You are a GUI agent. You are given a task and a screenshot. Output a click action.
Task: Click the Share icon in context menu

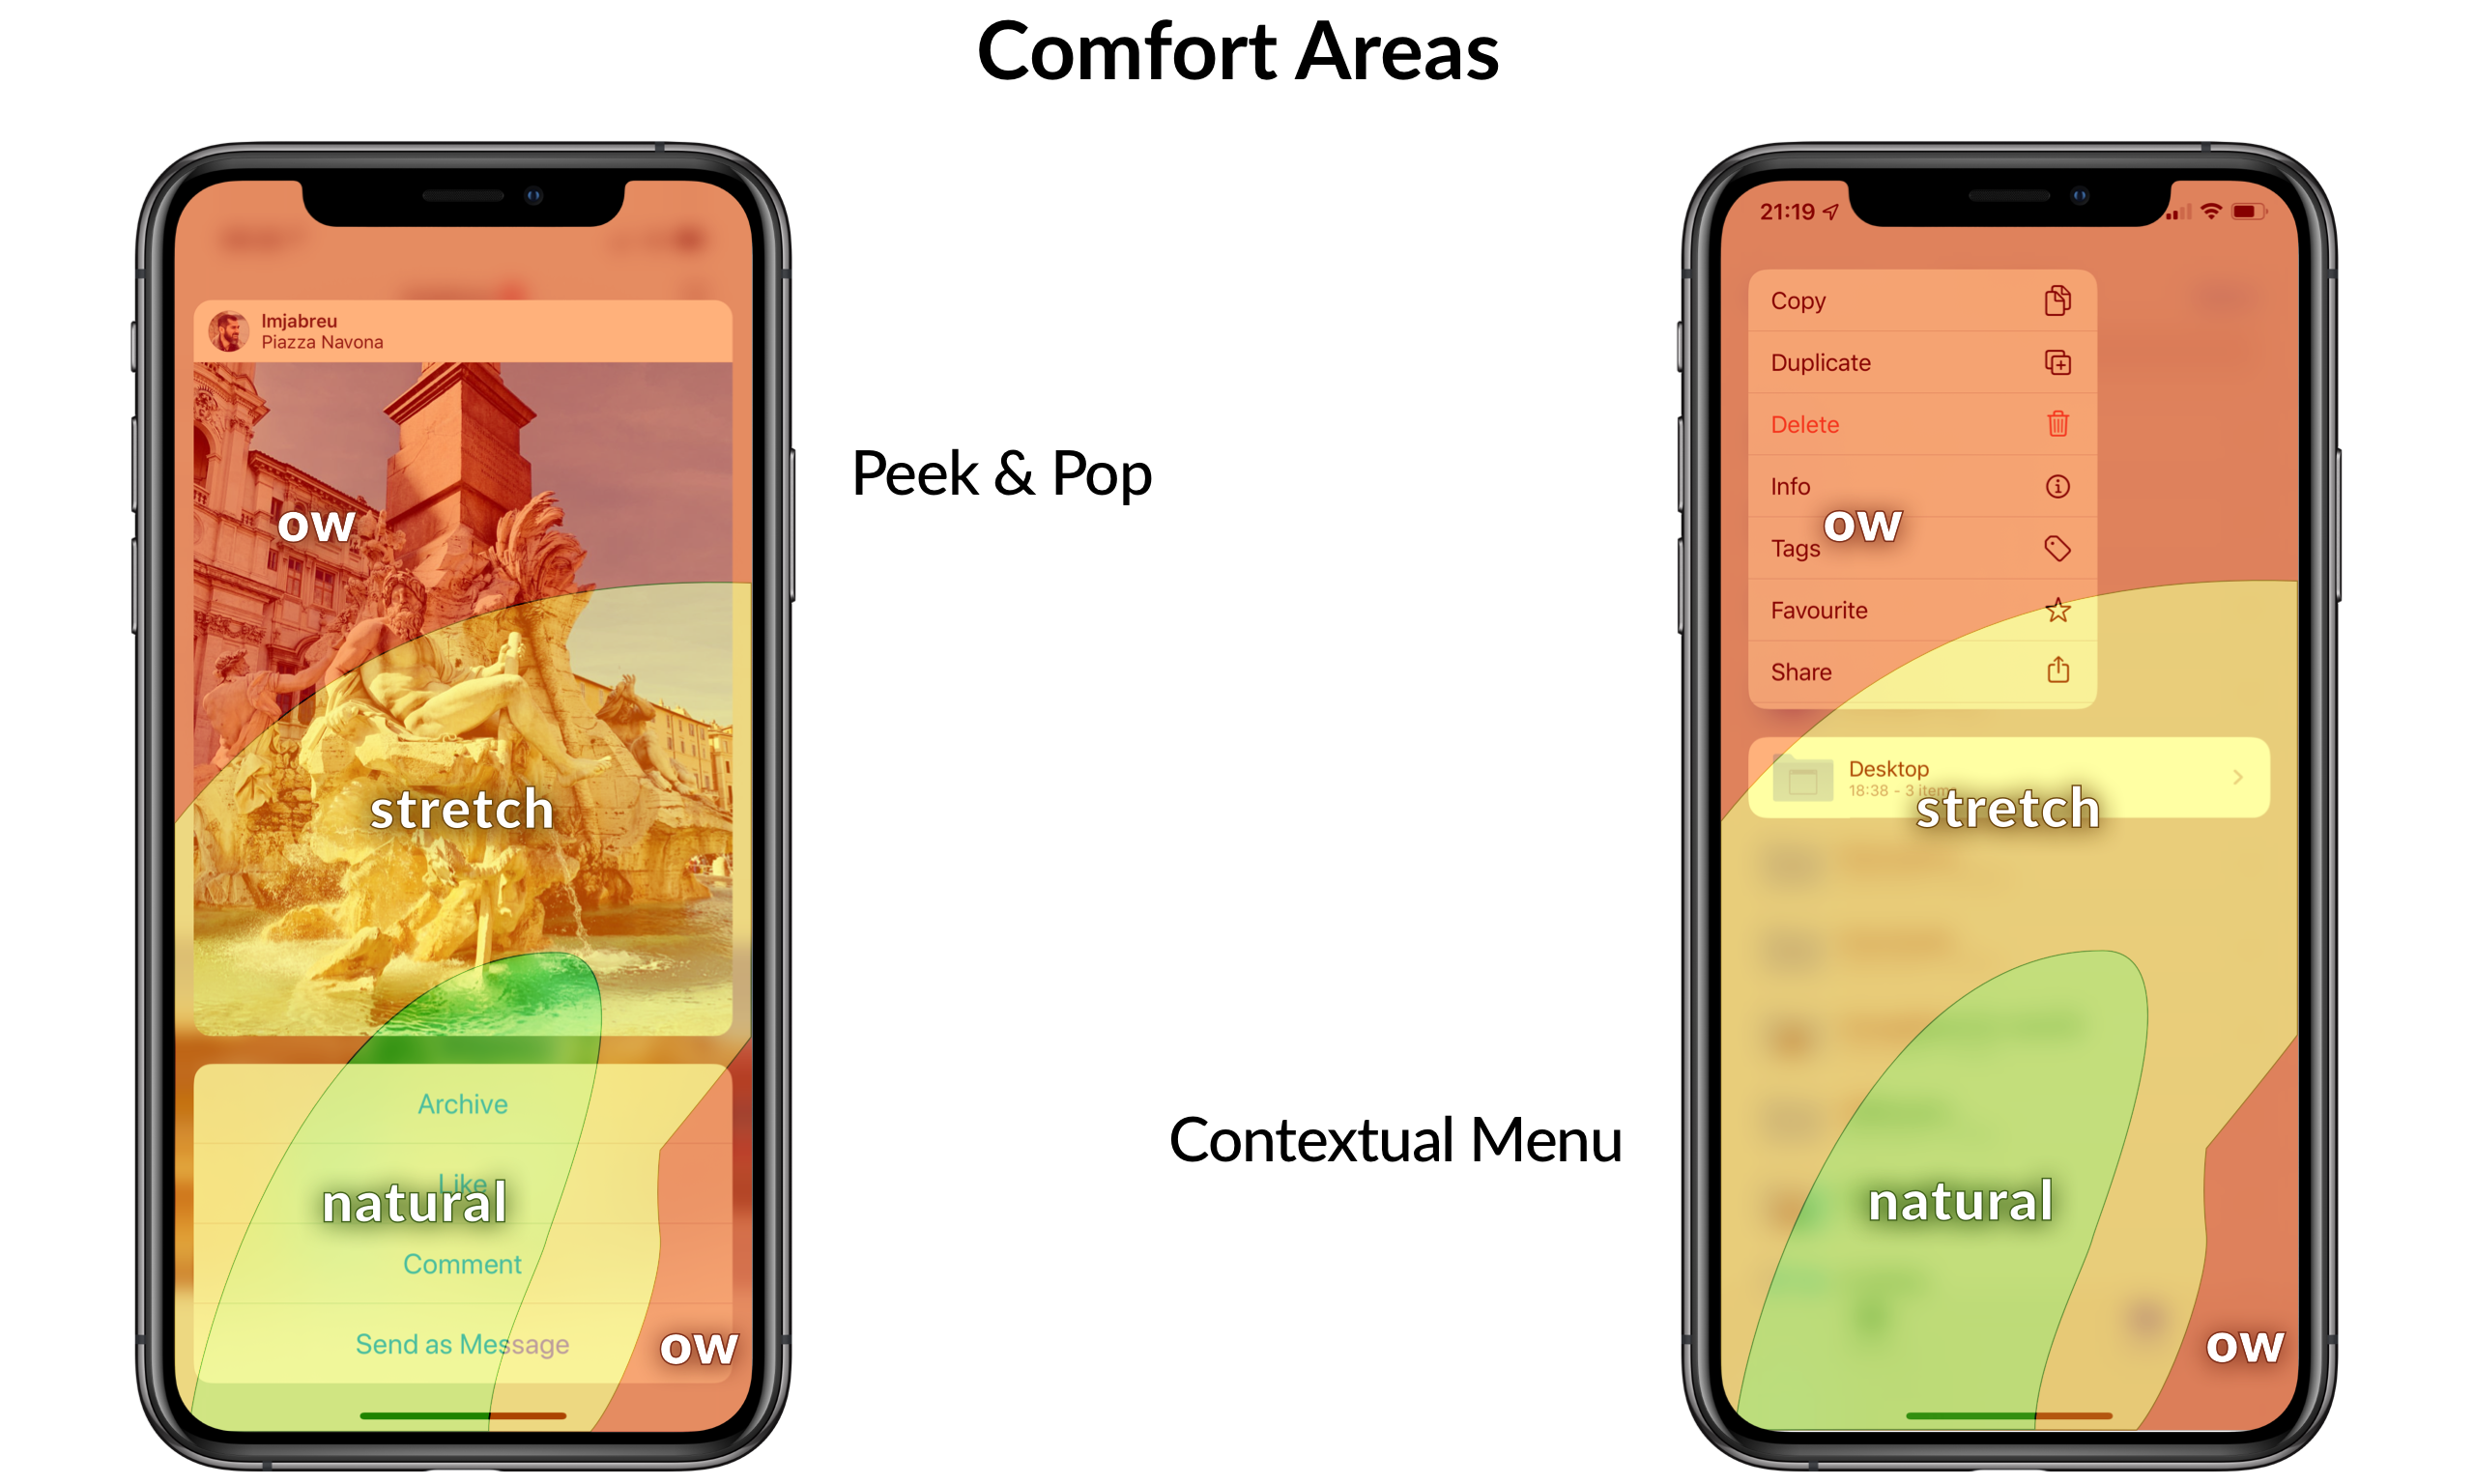coord(2056,671)
